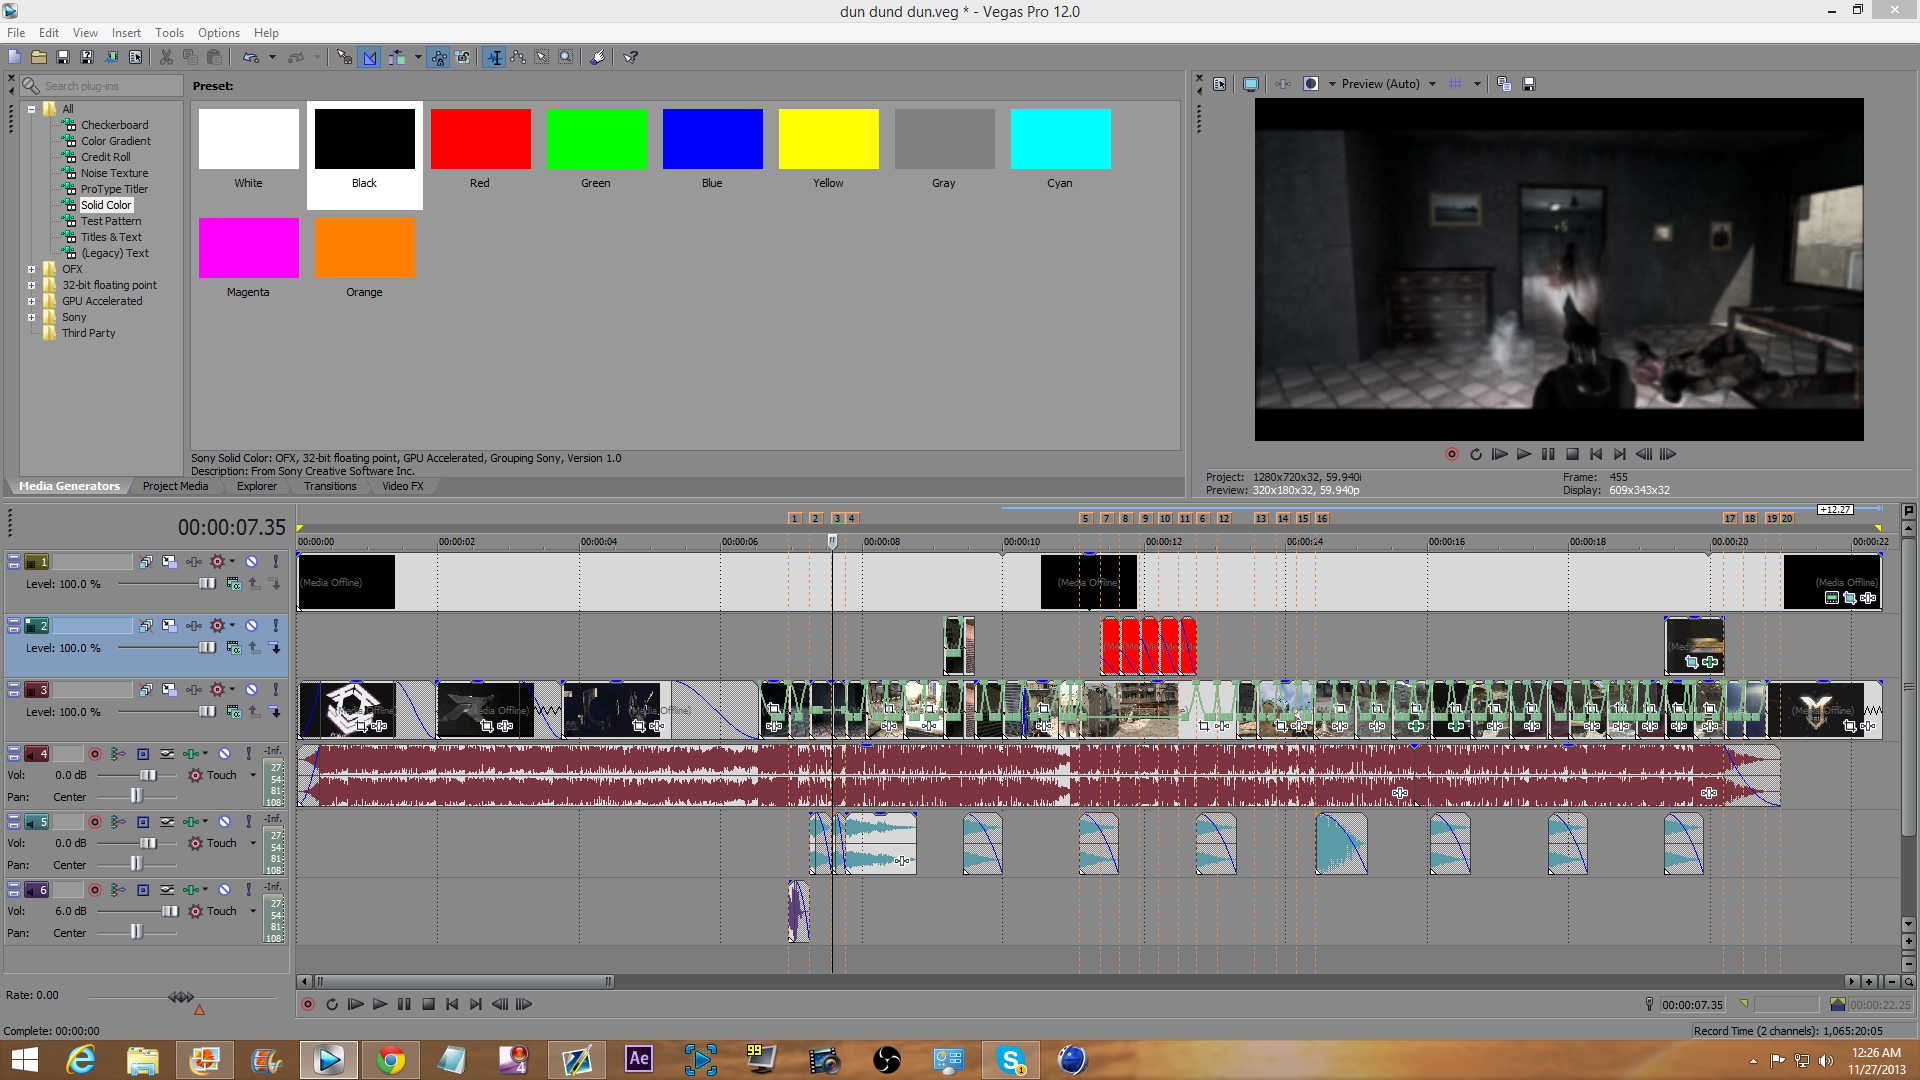
Task: Select the Envelope Edit tool
Action: point(518,57)
